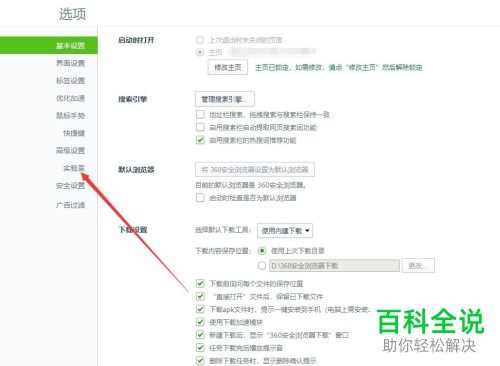This screenshot has height=366, width=500.
Task: Click the 下载内容保存位置 label
Action: click(x=223, y=251)
